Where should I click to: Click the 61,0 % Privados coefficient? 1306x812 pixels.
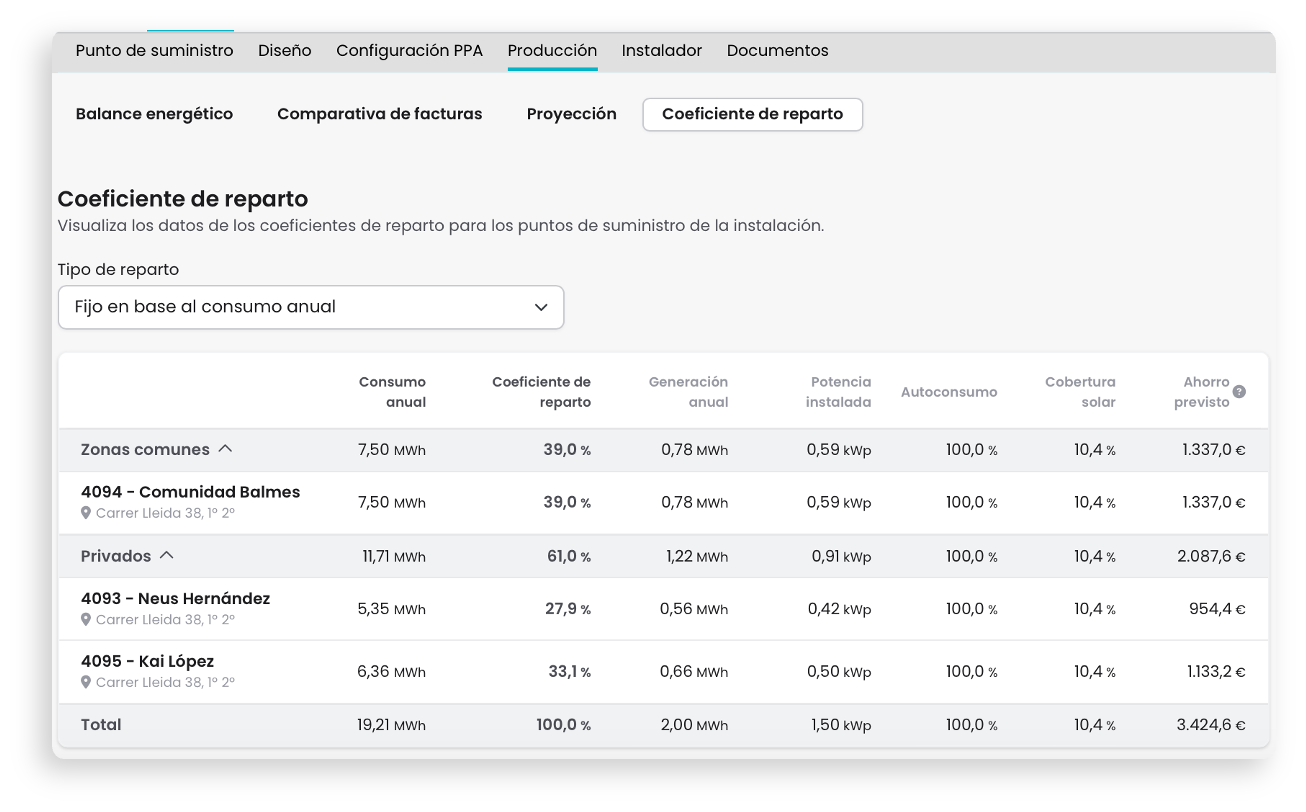pos(568,556)
